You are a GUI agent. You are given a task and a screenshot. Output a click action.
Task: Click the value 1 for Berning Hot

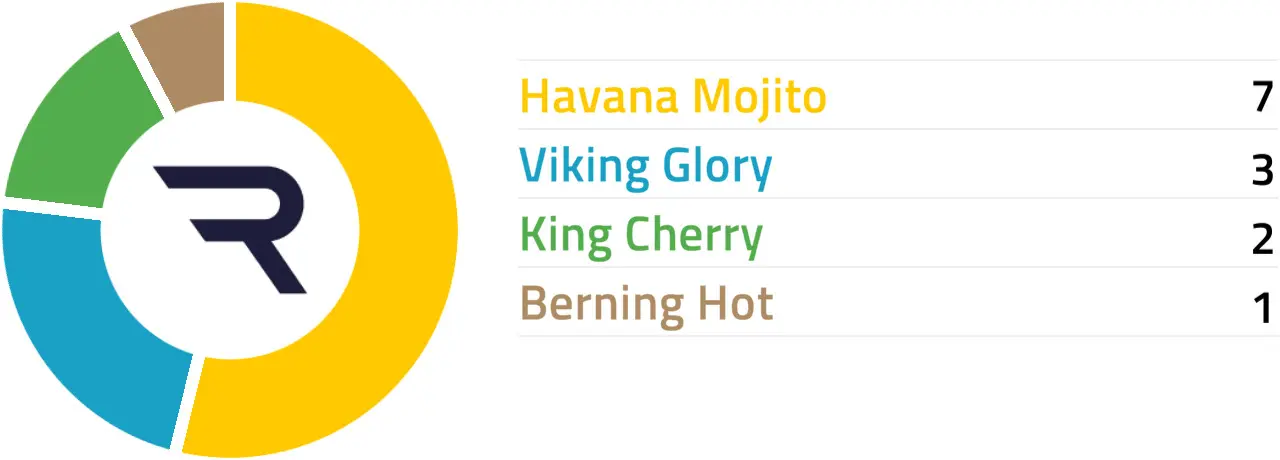[x=1264, y=307]
